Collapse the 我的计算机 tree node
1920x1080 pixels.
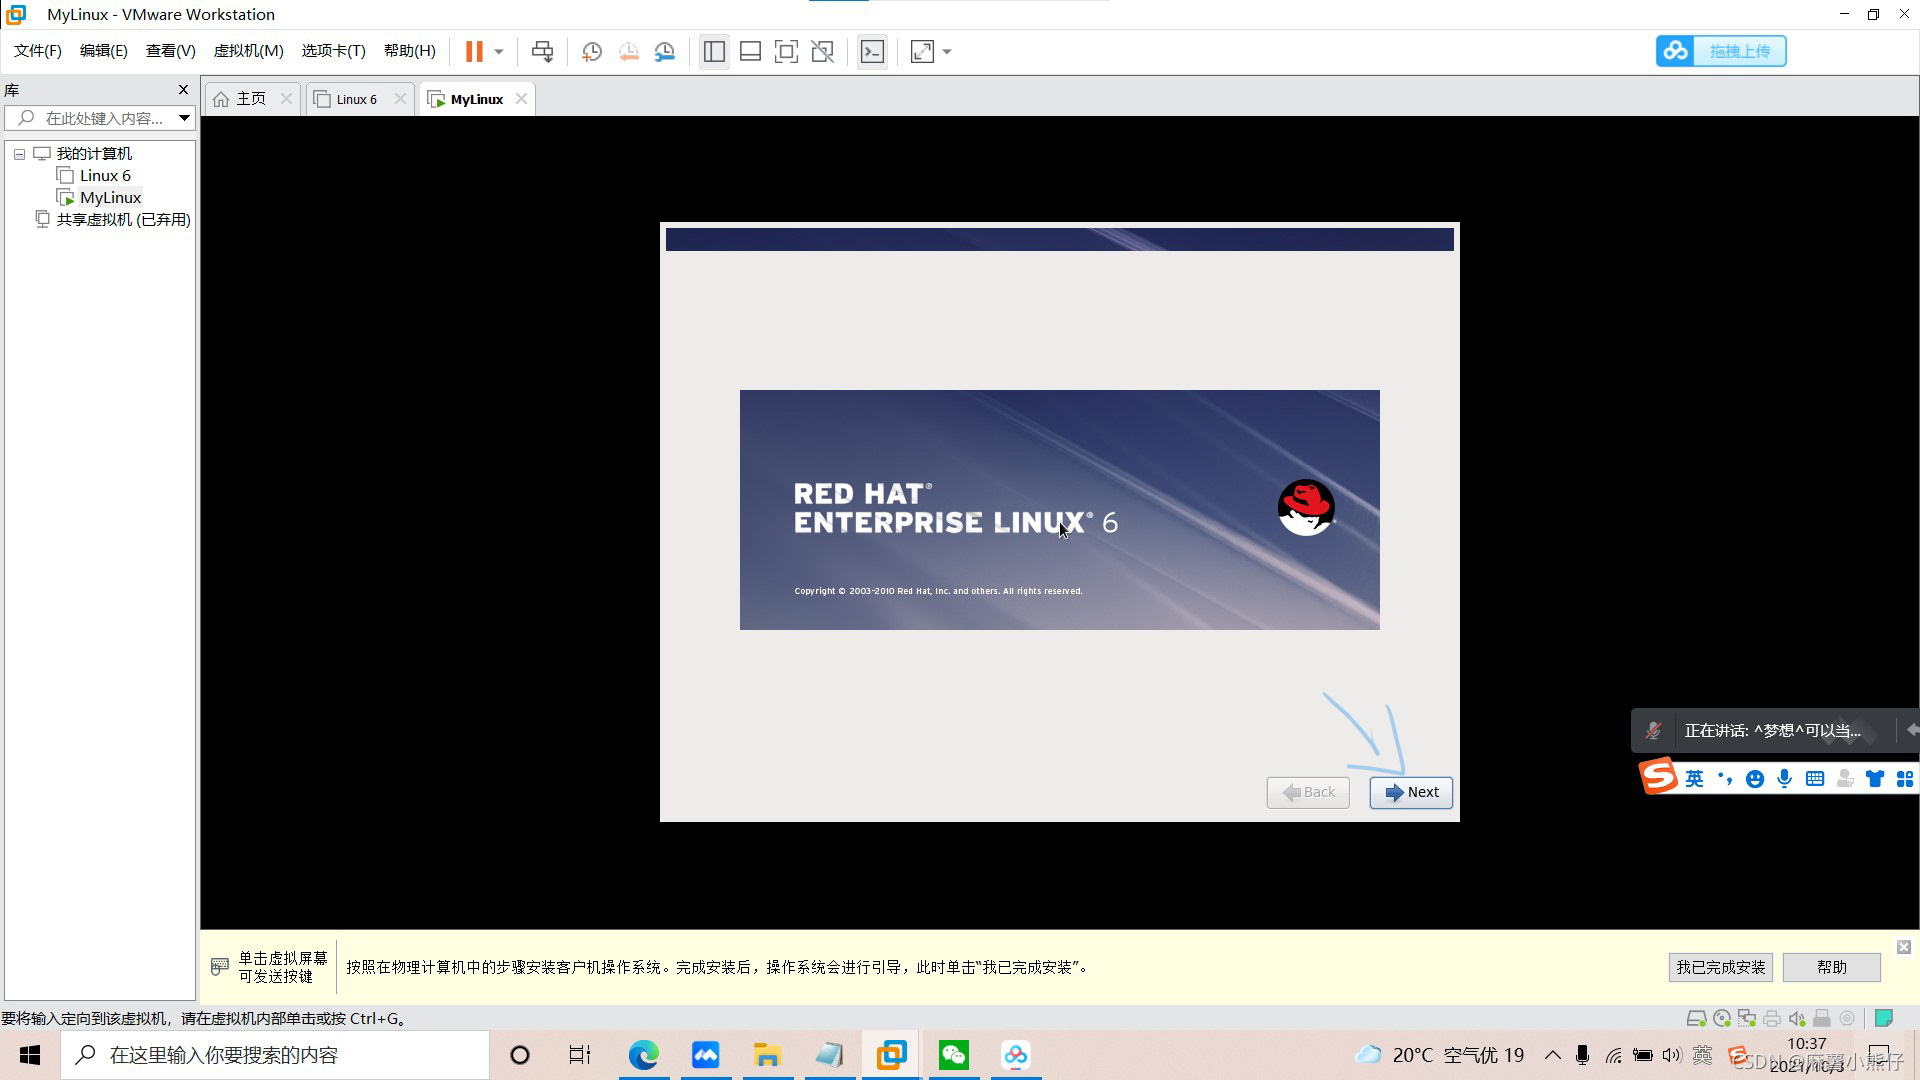click(19, 154)
